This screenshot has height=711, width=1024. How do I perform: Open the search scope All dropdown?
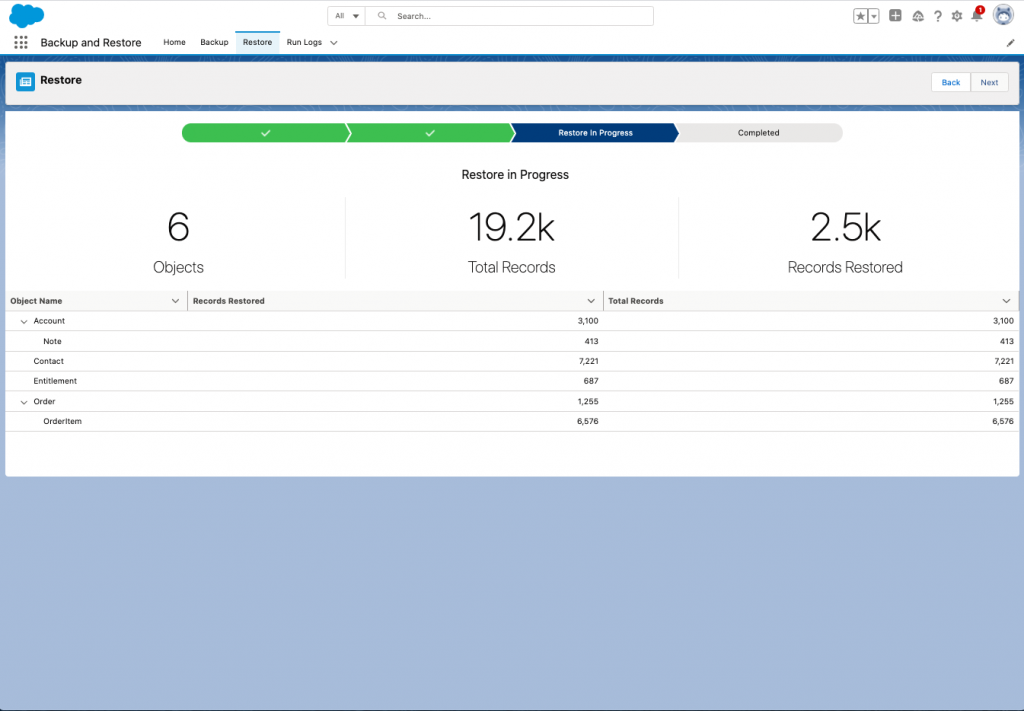(347, 16)
